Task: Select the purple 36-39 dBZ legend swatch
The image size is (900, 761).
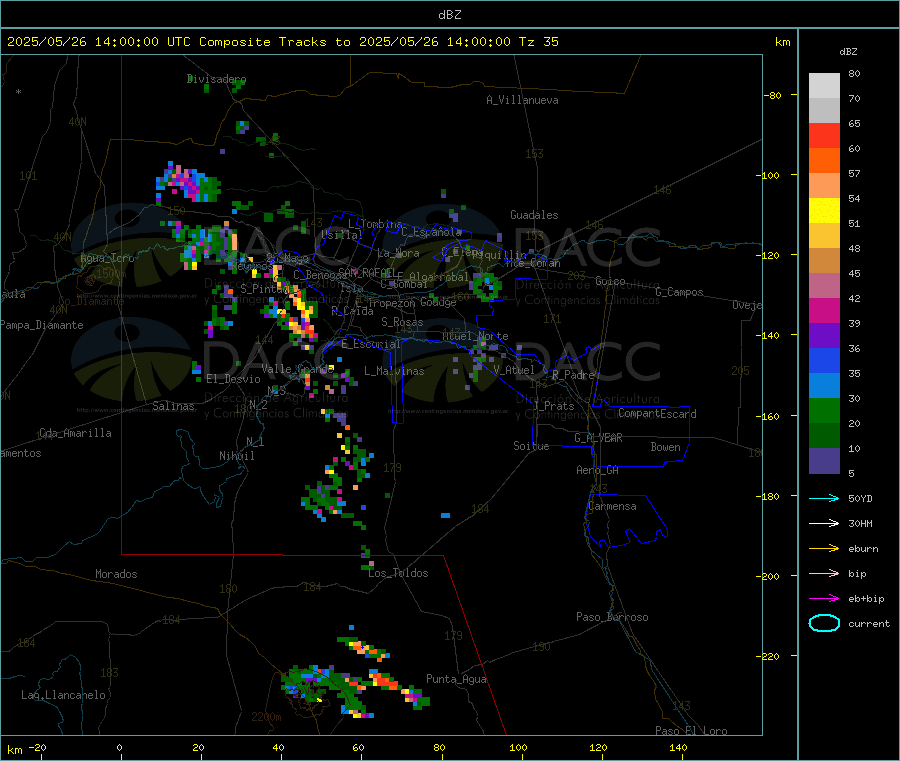Action: pyautogui.click(x=824, y=336)
